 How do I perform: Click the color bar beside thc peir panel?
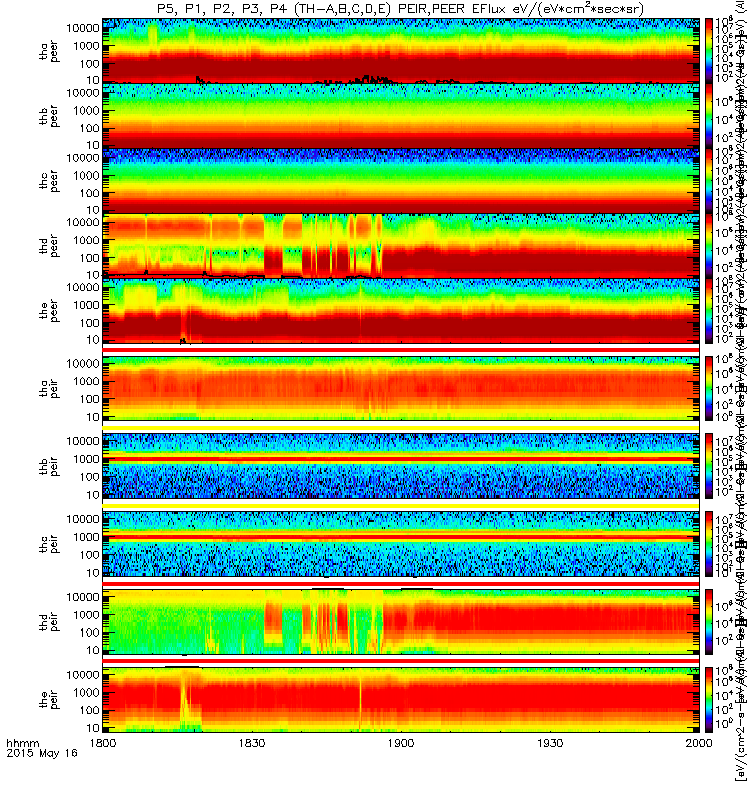tap(709, 544)
